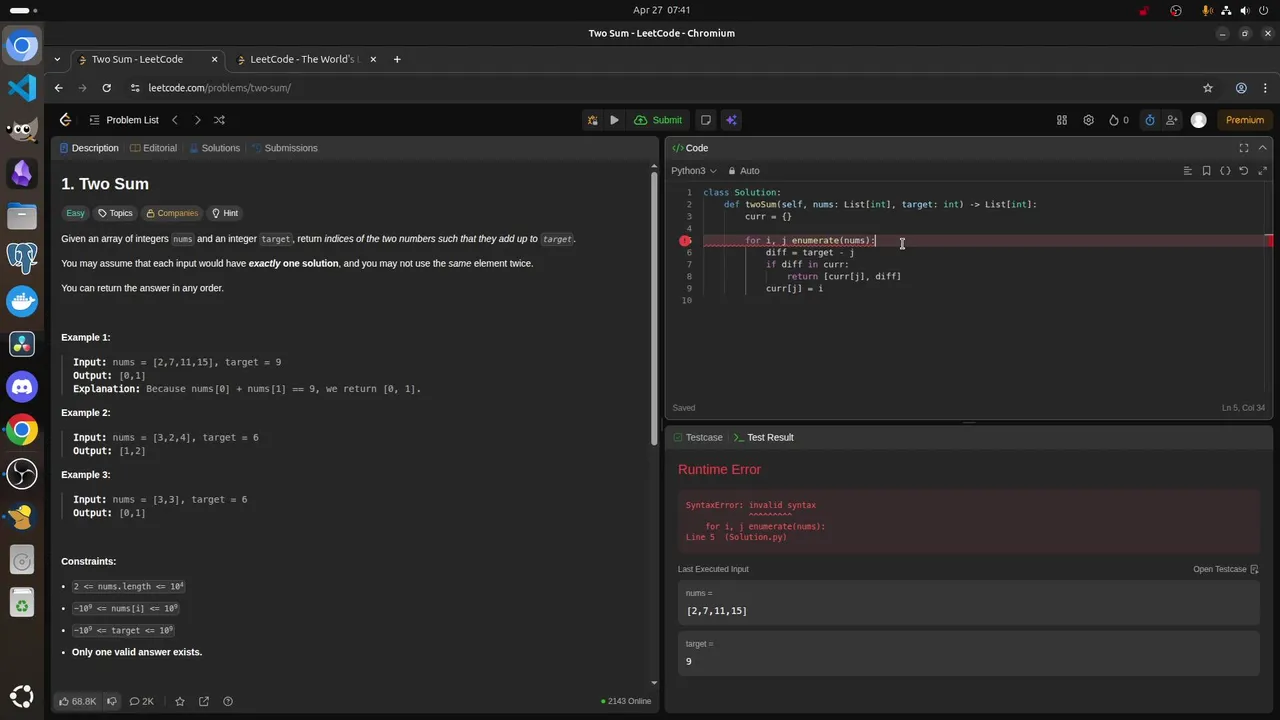Image resolution: width=1280 pixels, height=720 pixels.
Task: Click the bookmark code icon
Action: [1206, 171]
